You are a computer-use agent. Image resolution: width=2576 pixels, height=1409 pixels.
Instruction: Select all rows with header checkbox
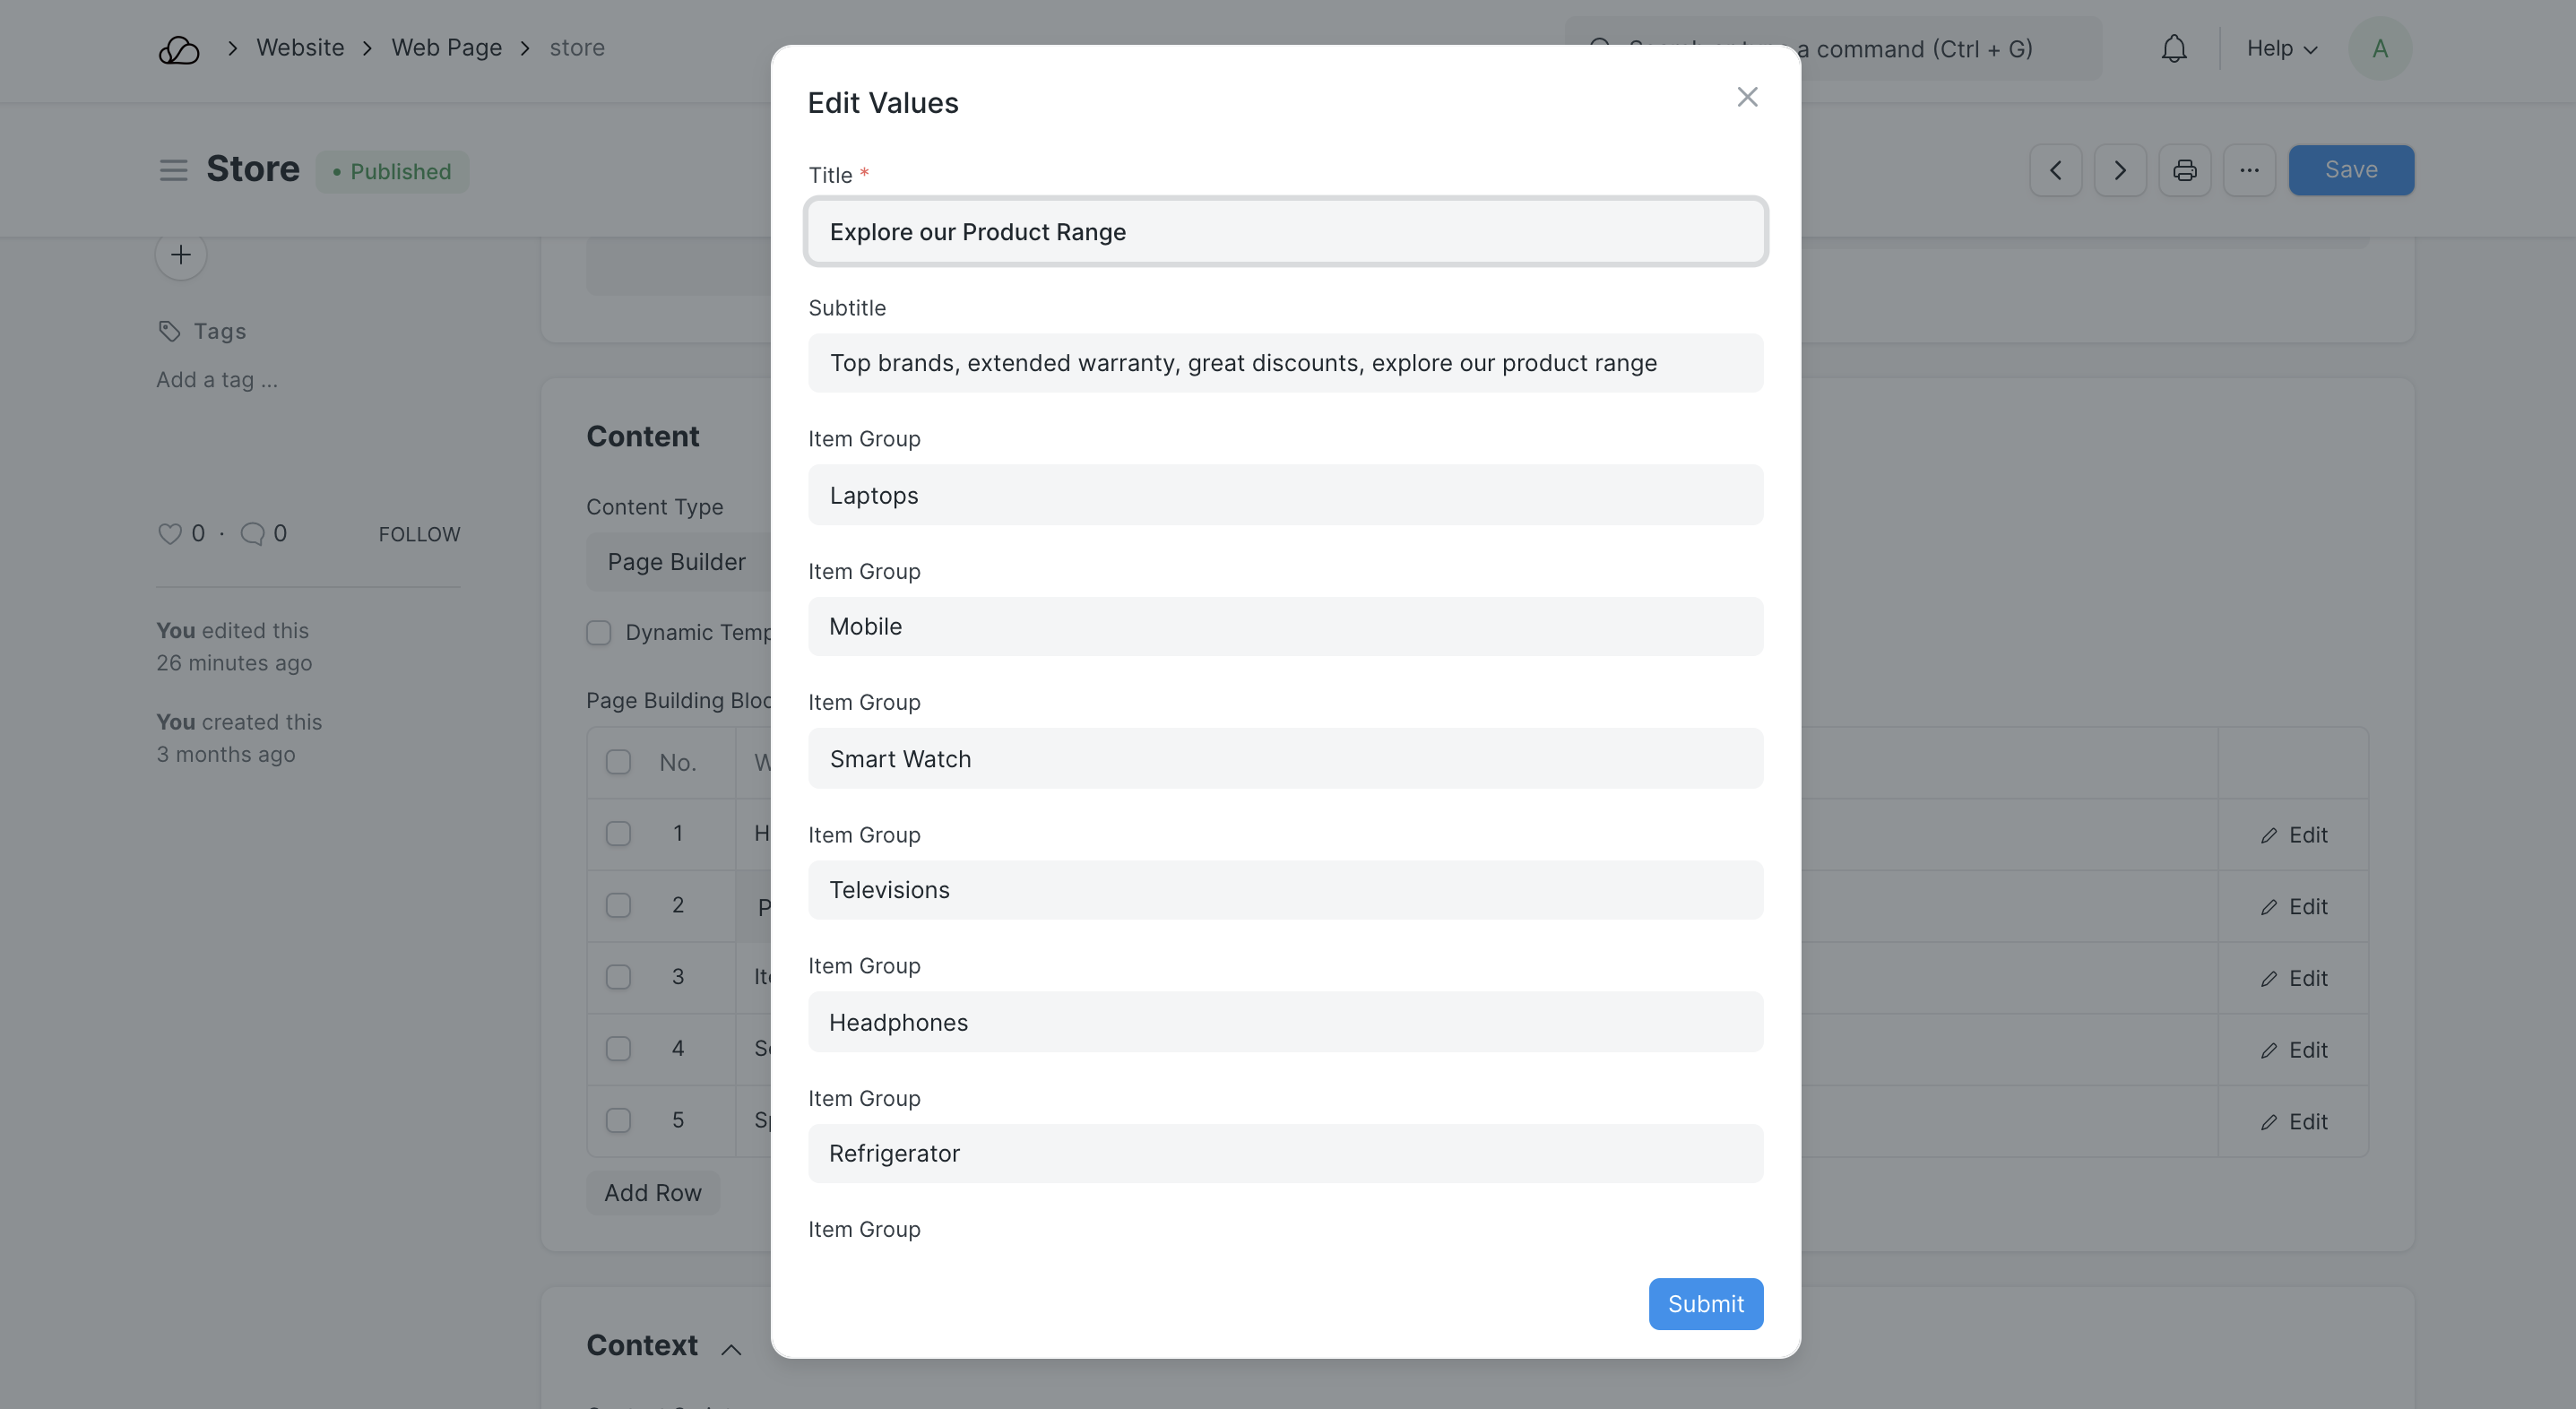[618, 762]
